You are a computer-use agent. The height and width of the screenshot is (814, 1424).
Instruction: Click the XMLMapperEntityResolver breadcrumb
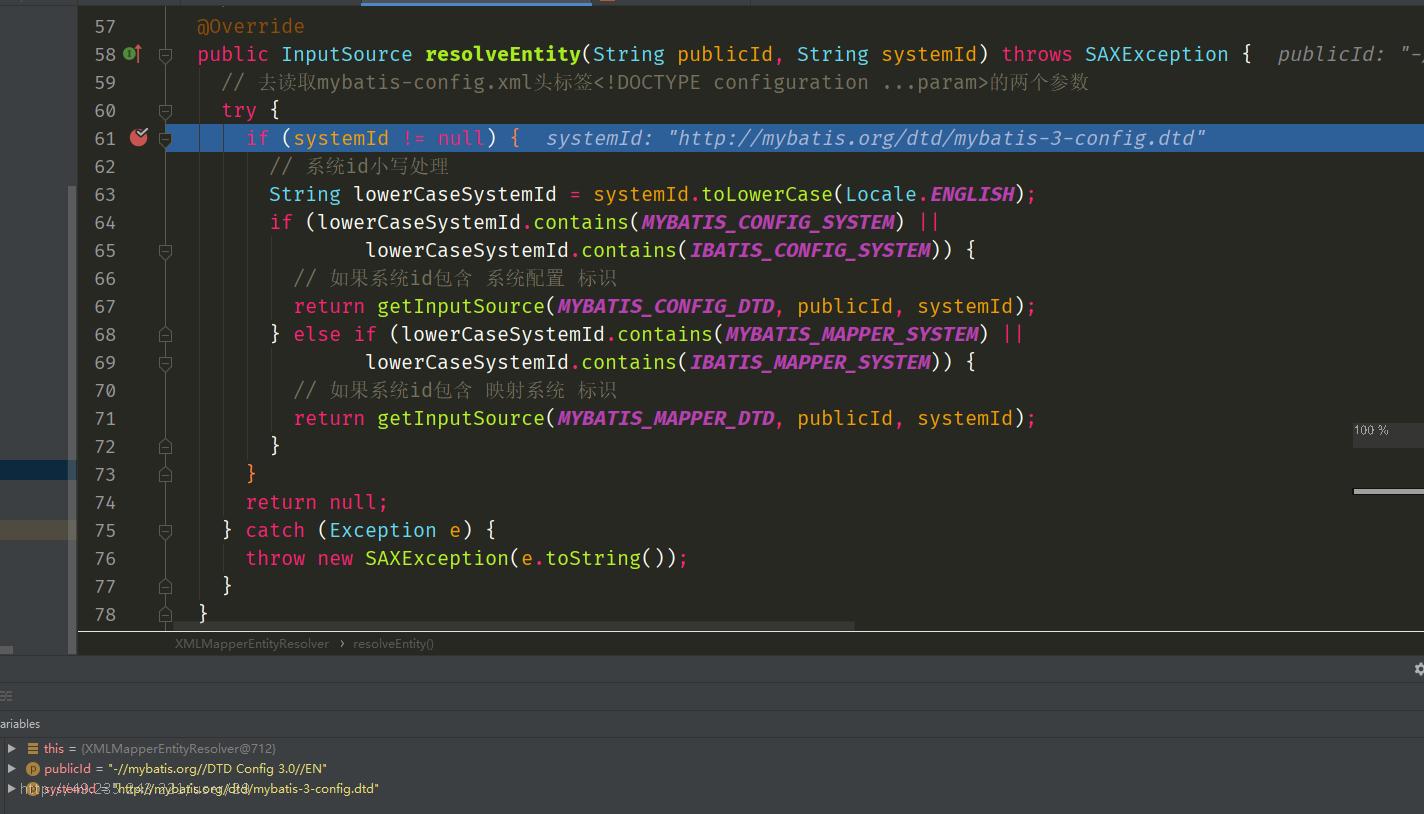[252, 644]
